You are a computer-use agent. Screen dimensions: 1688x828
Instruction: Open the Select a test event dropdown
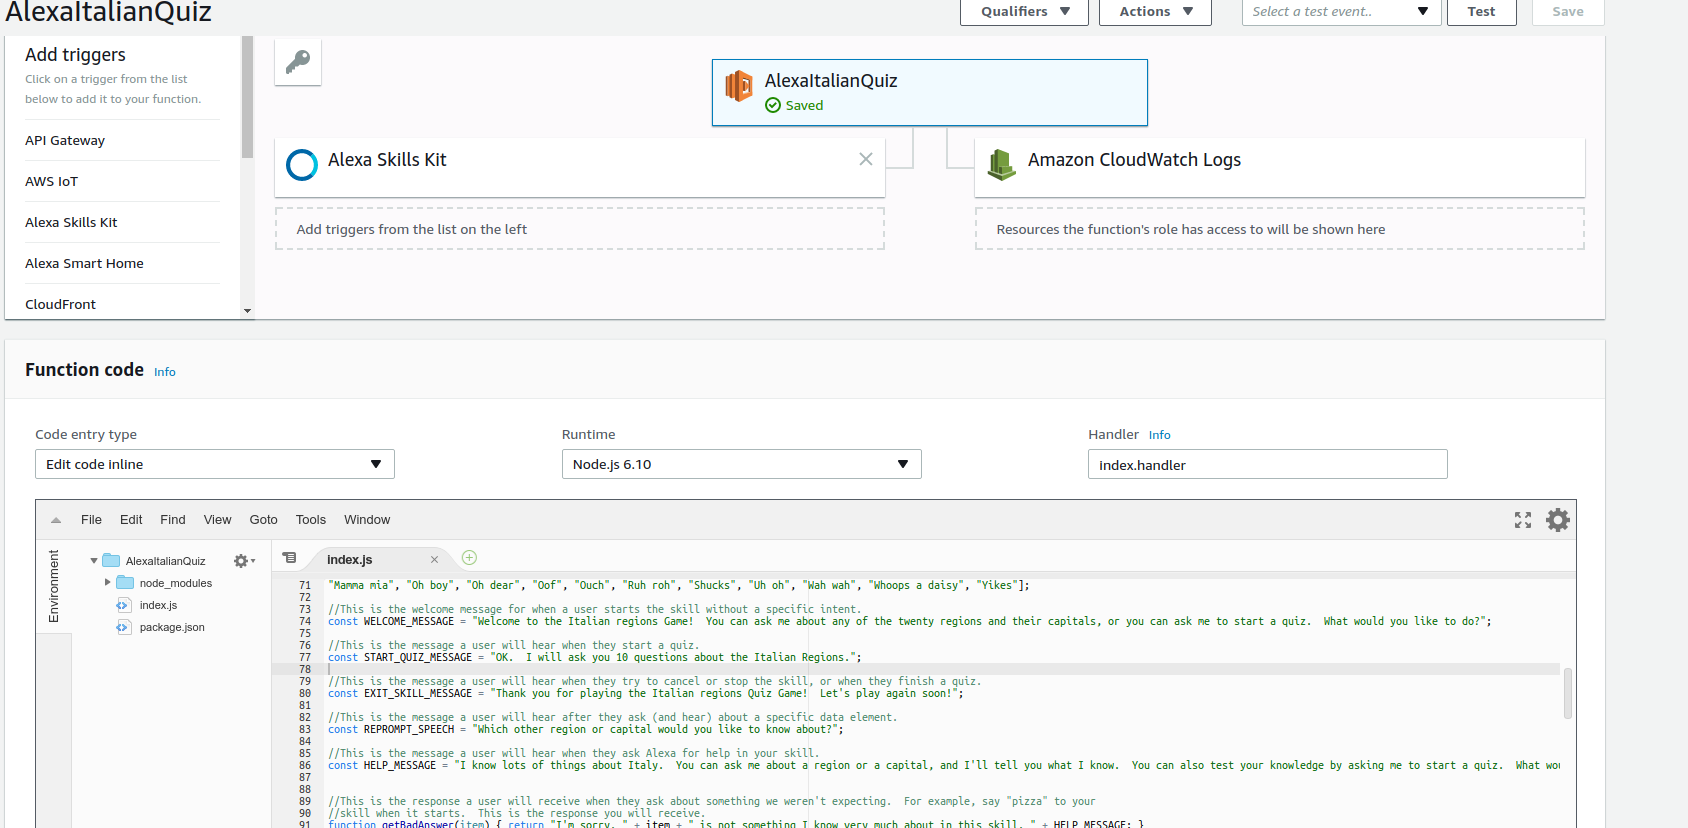(x=1341, y=12)
